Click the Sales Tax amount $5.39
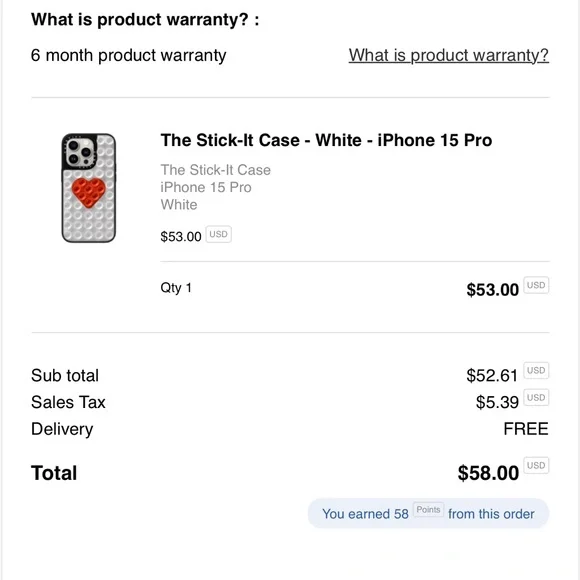The height and width of the screenshot is (580, 580). tap(497, 402)
